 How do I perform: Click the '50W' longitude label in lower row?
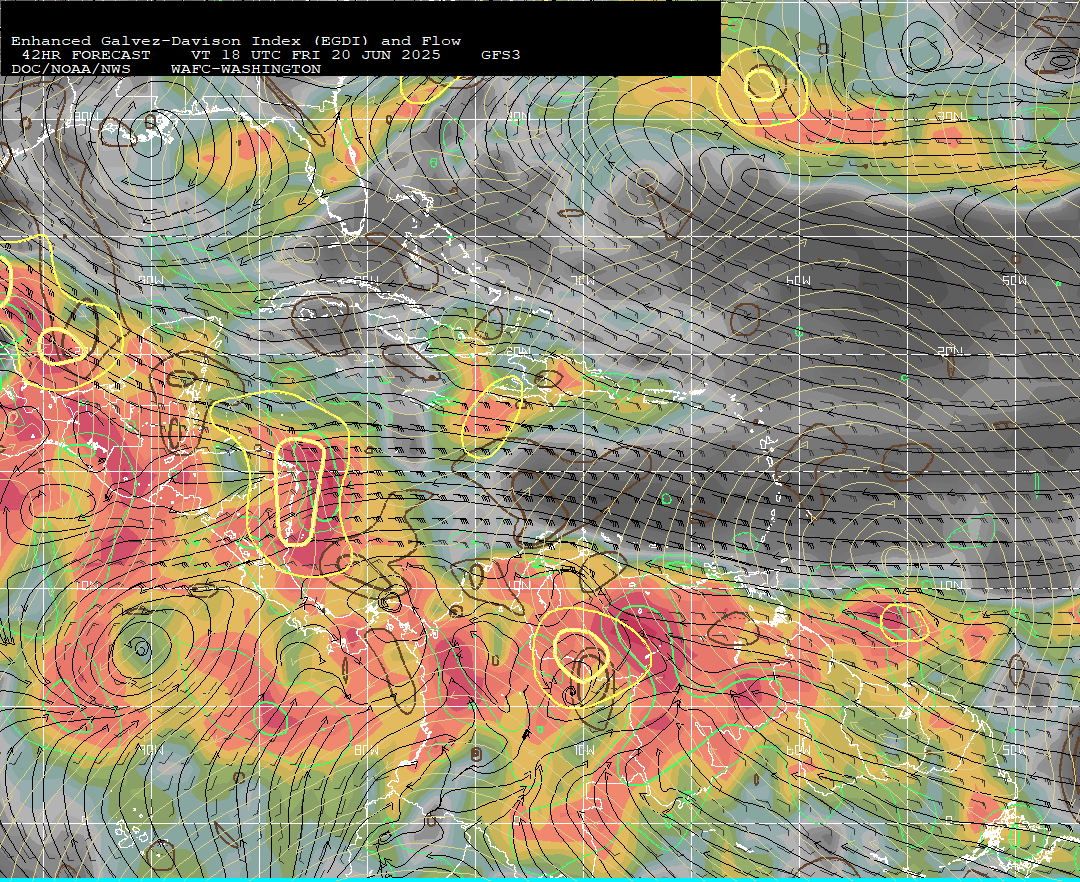tap(1015, 750)
